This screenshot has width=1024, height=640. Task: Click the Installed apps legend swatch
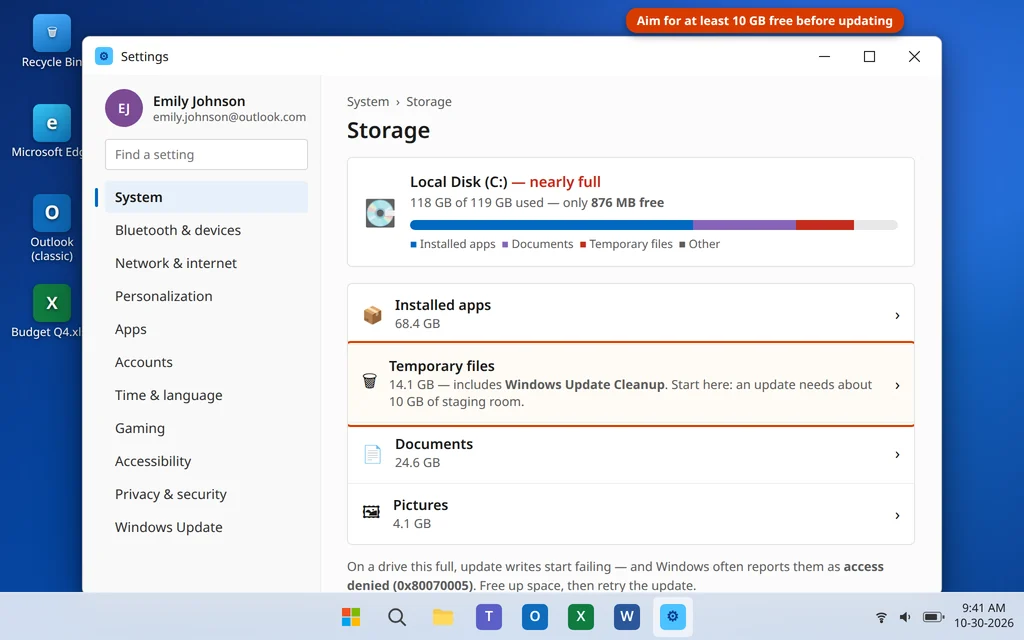point(413,245)
